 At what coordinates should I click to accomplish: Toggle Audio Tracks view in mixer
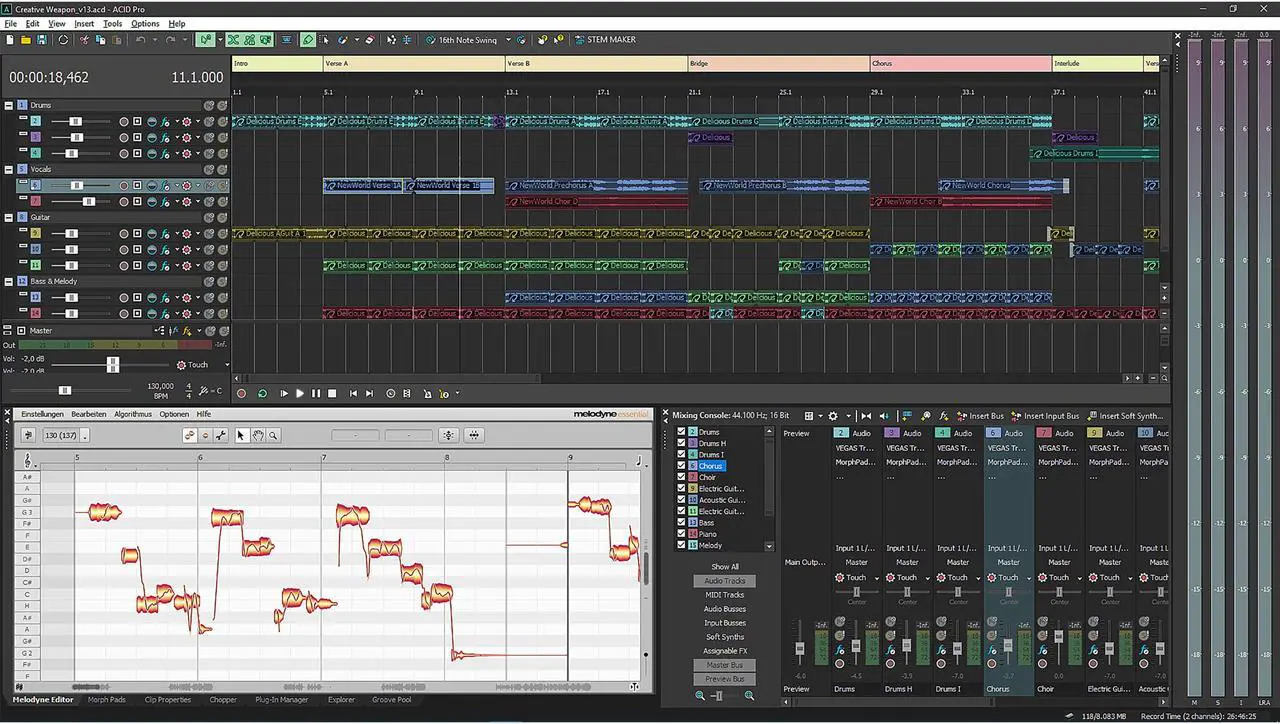tap(725, 581)
